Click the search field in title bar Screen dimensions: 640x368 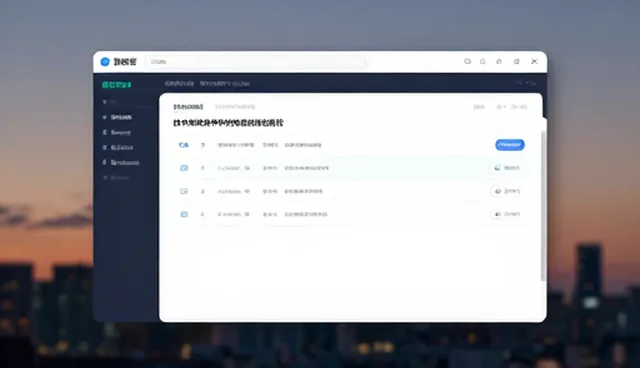tap(256, 62)
